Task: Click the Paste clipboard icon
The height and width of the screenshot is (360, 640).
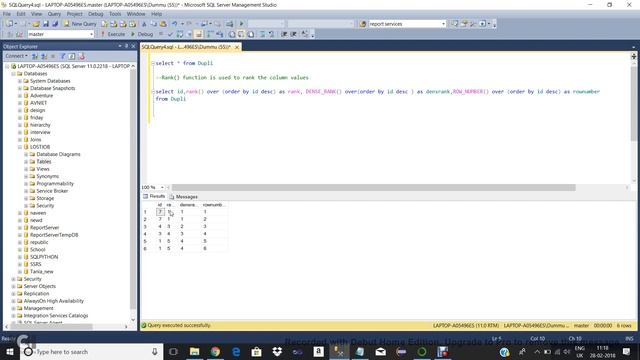Action: click(163, 24)
